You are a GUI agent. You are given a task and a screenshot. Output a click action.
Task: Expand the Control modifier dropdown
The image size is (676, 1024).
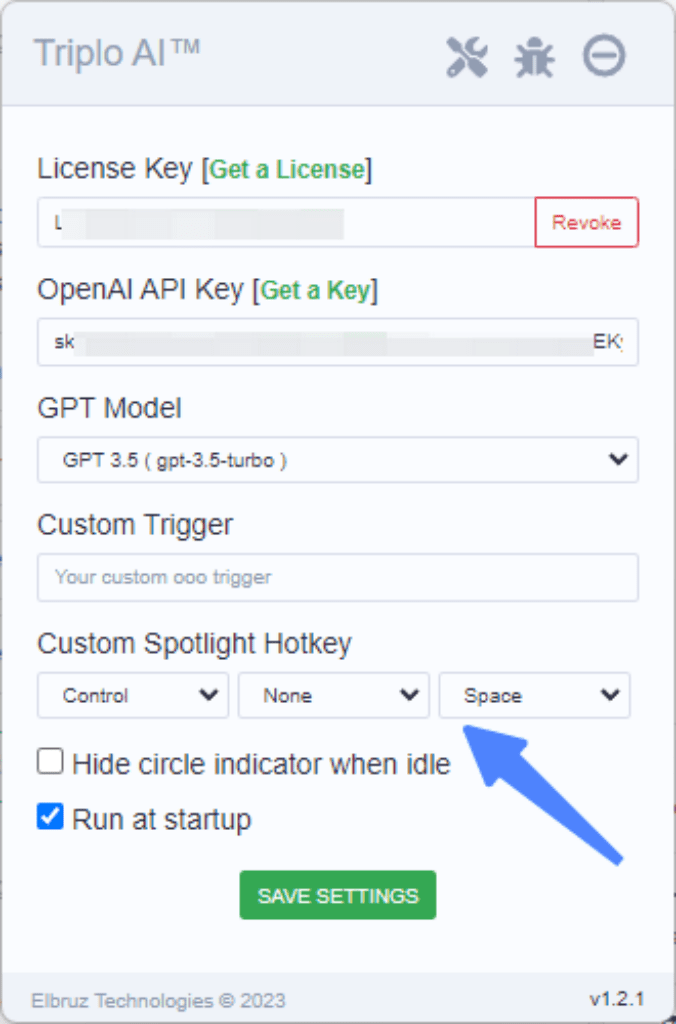click(133, 696)
